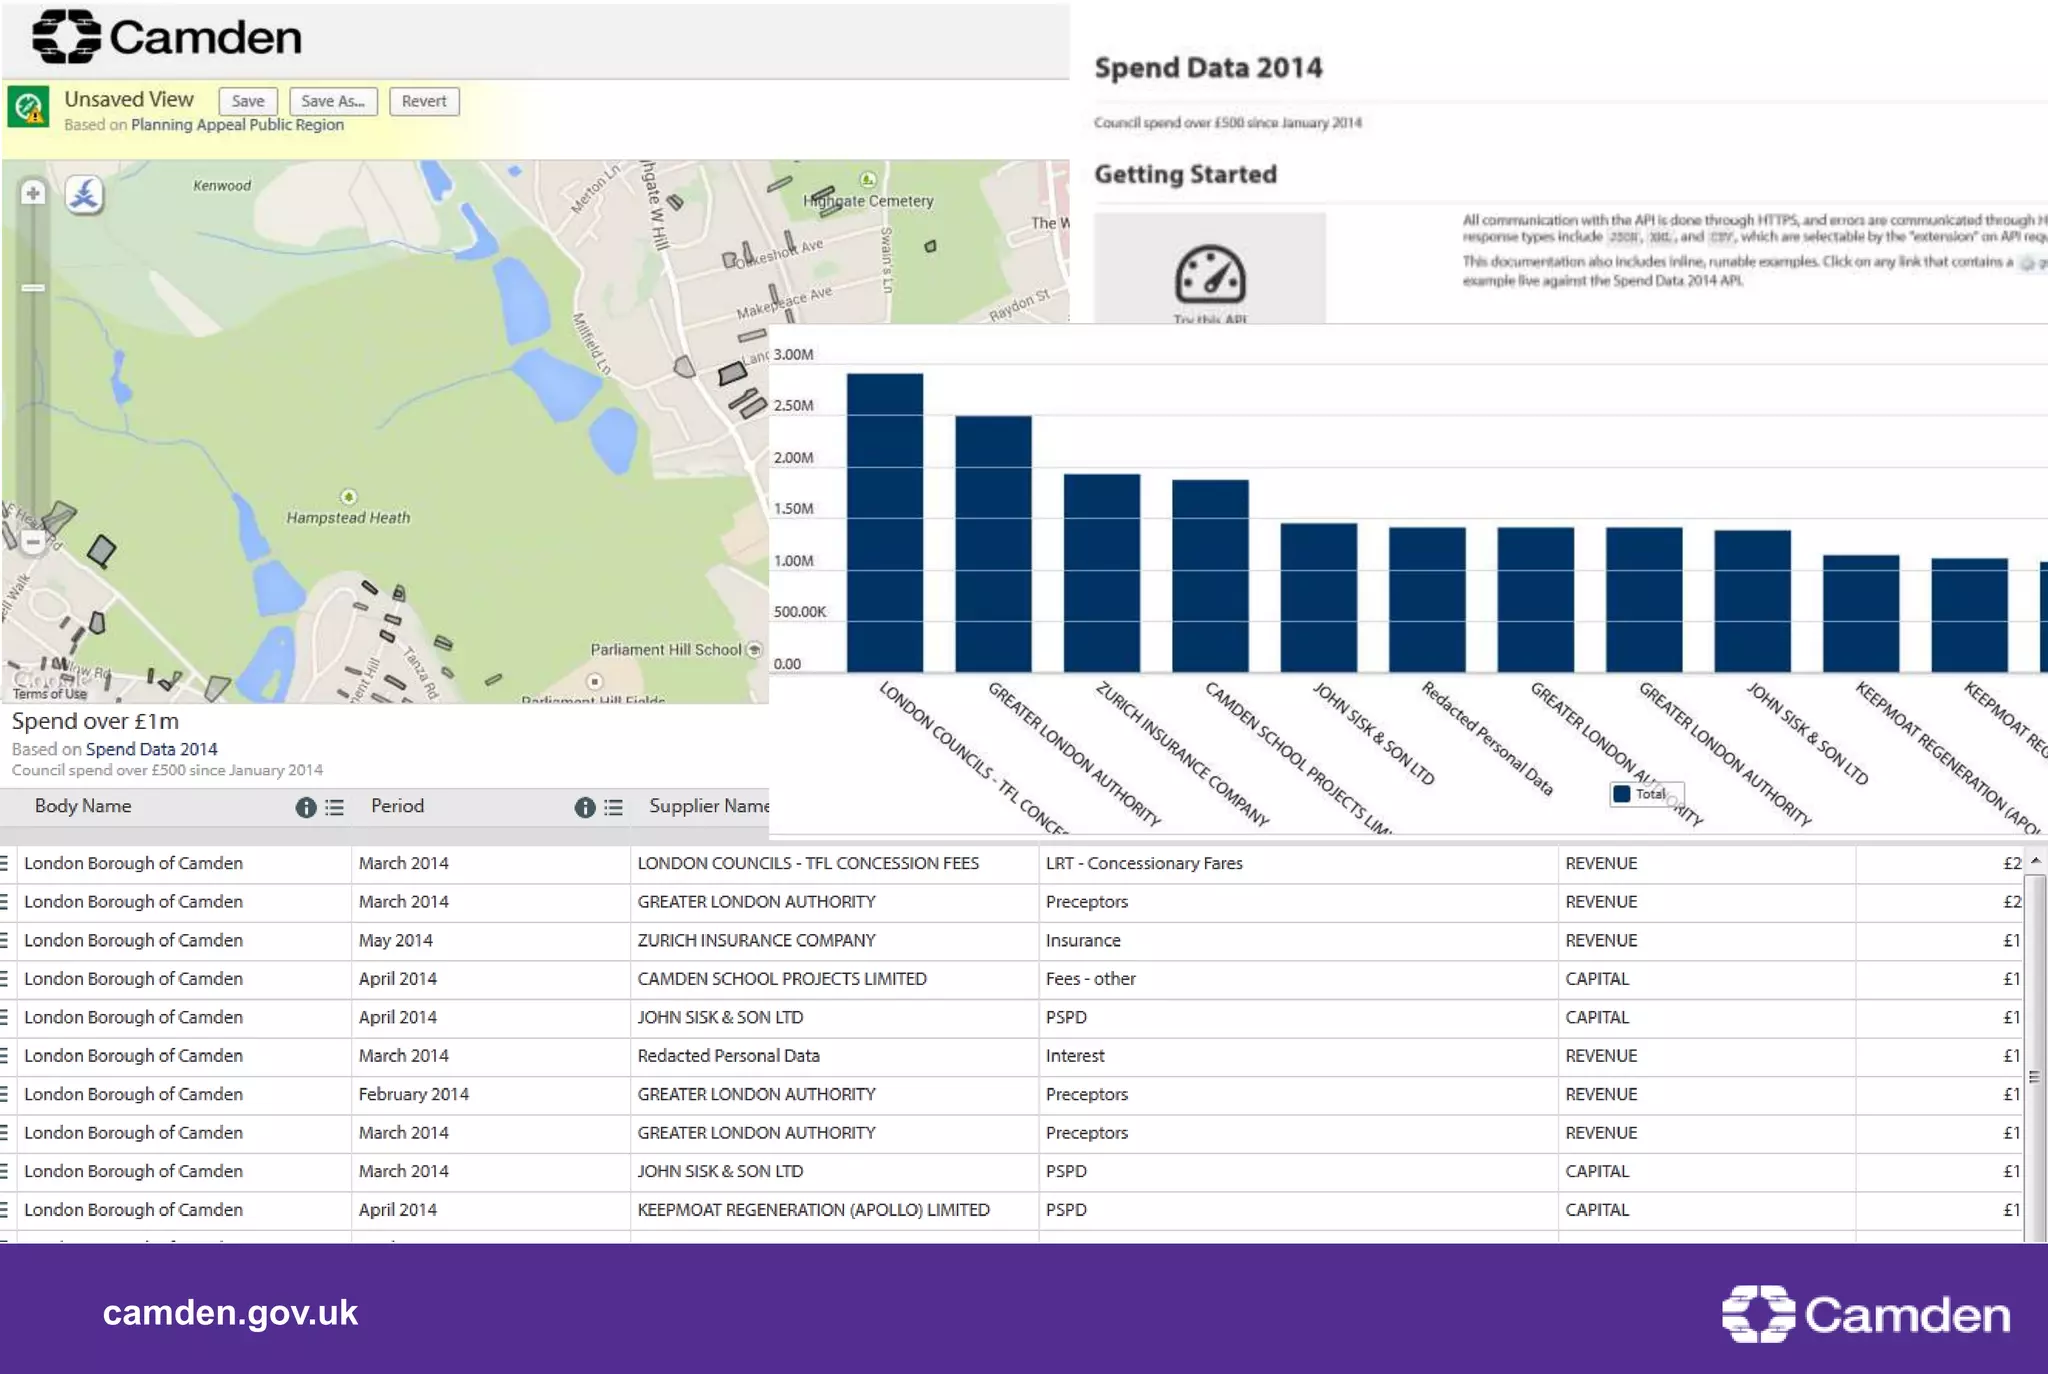
Task: Click the table scrollbar up arrow
Action: tap(2035, 861)
